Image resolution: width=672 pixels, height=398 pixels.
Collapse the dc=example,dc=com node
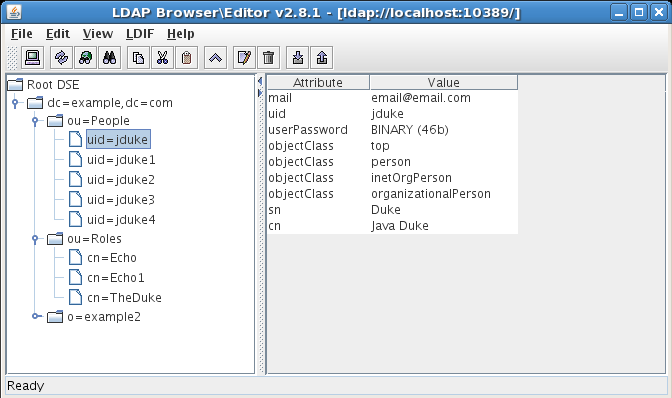tap(15, 103)
